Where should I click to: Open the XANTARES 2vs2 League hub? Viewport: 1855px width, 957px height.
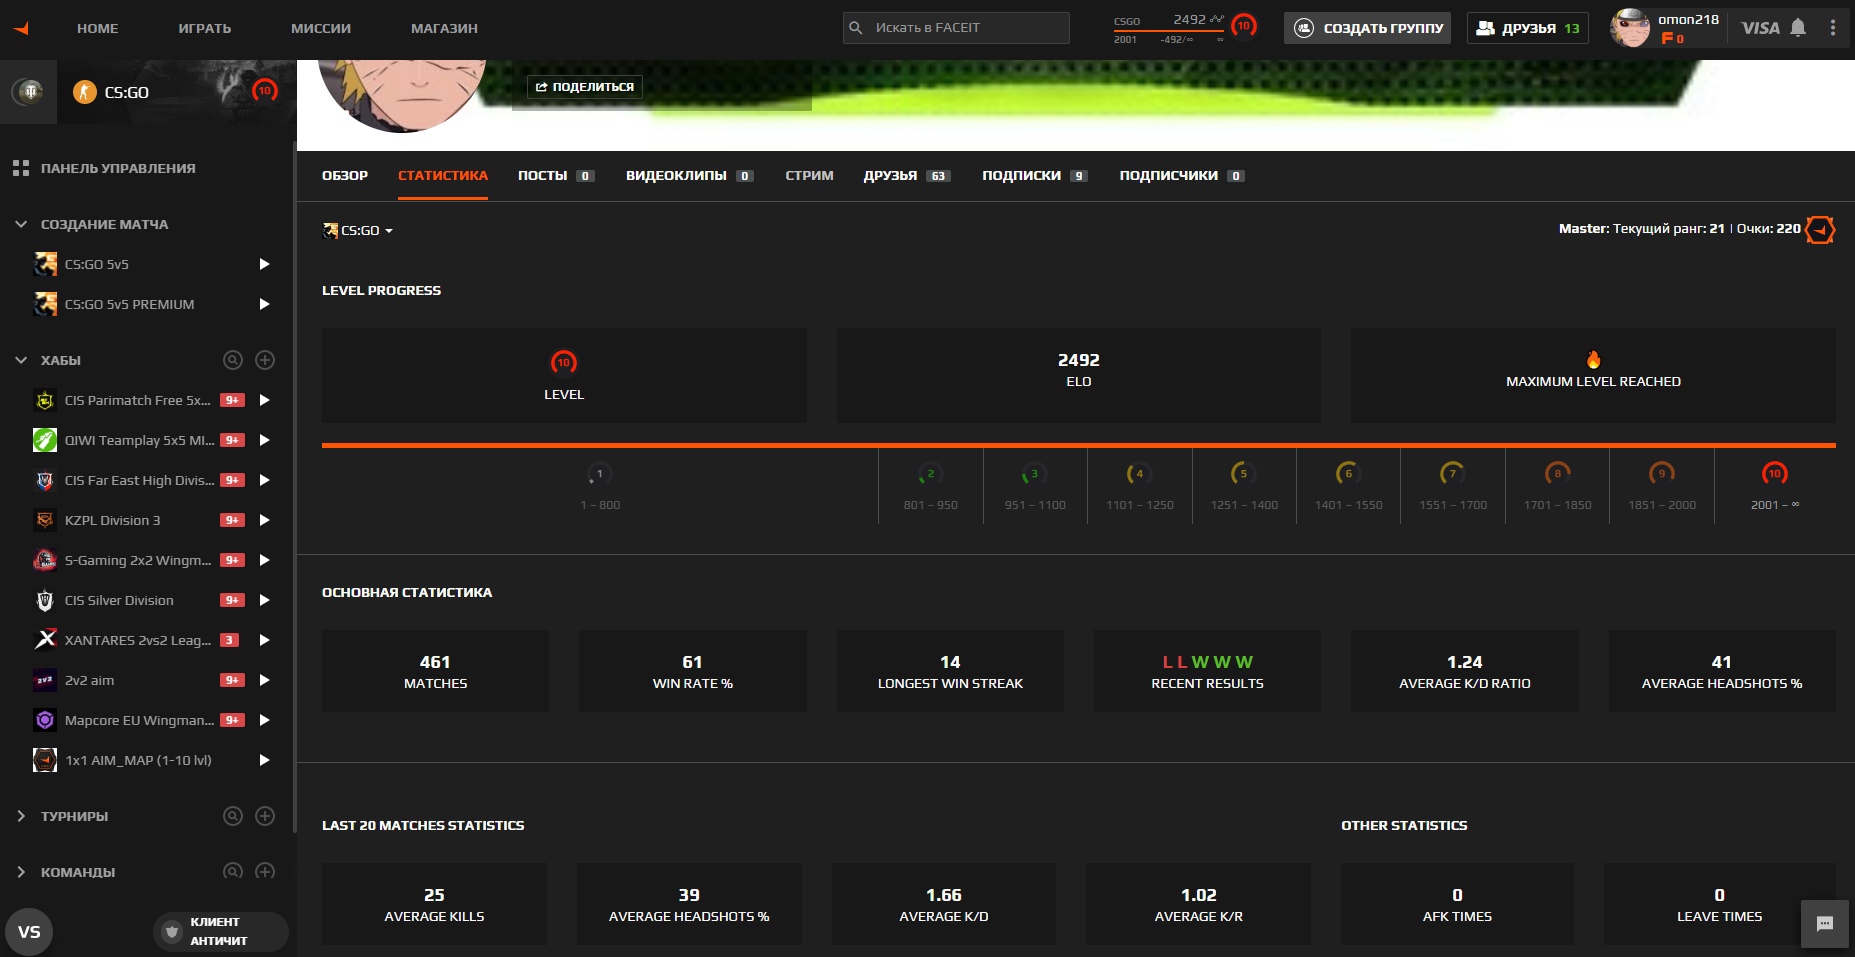click(138, 640)
